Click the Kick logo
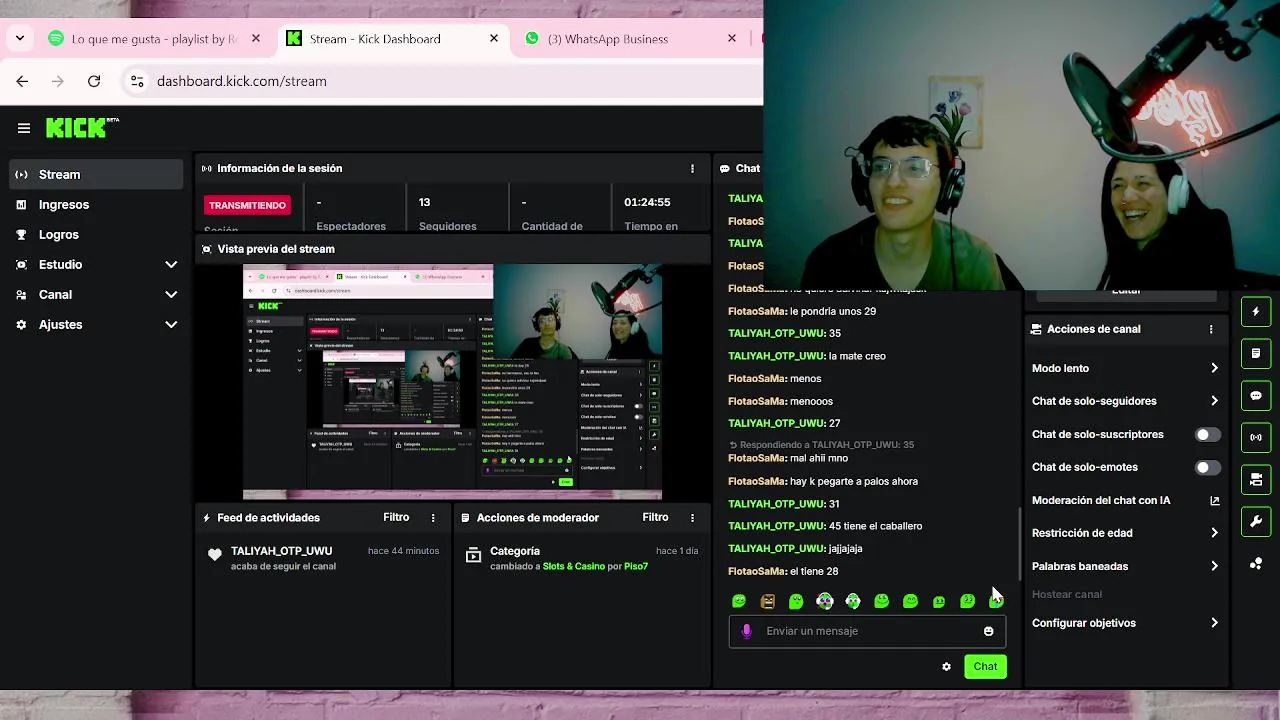Image resolution: width=1280 pixels, height=720 pixels. (82, 128)
